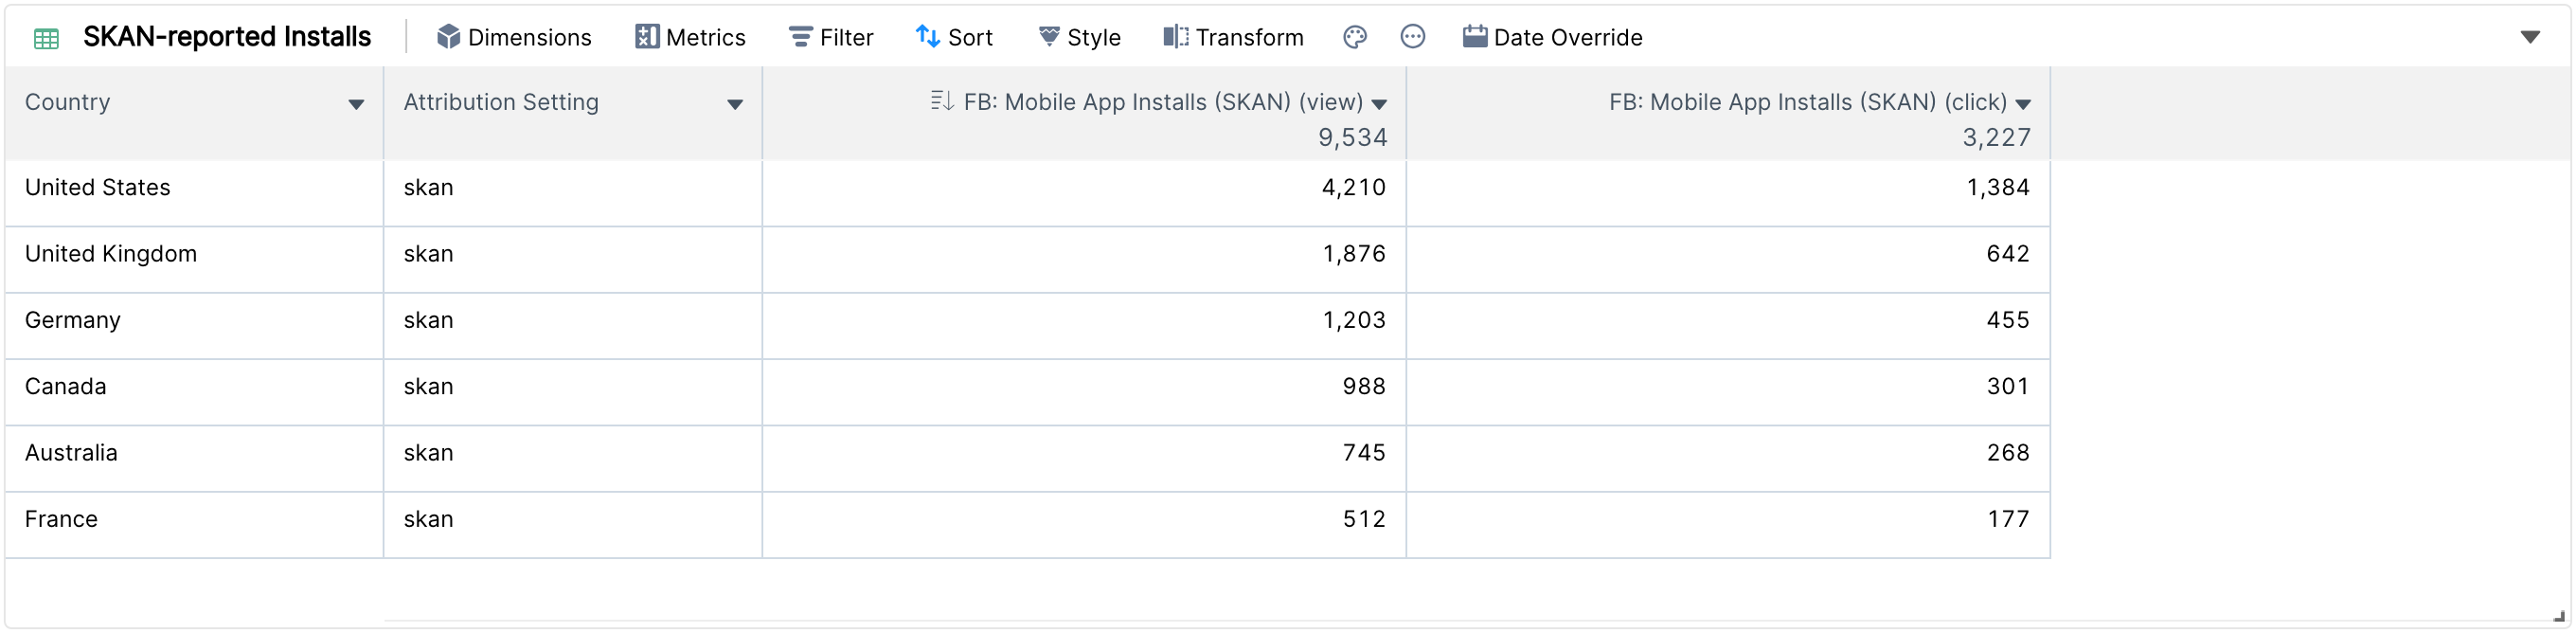This screenshot has width=2576, height=633.
Task: Click the Attribution Setting header label
Action: 501,102
